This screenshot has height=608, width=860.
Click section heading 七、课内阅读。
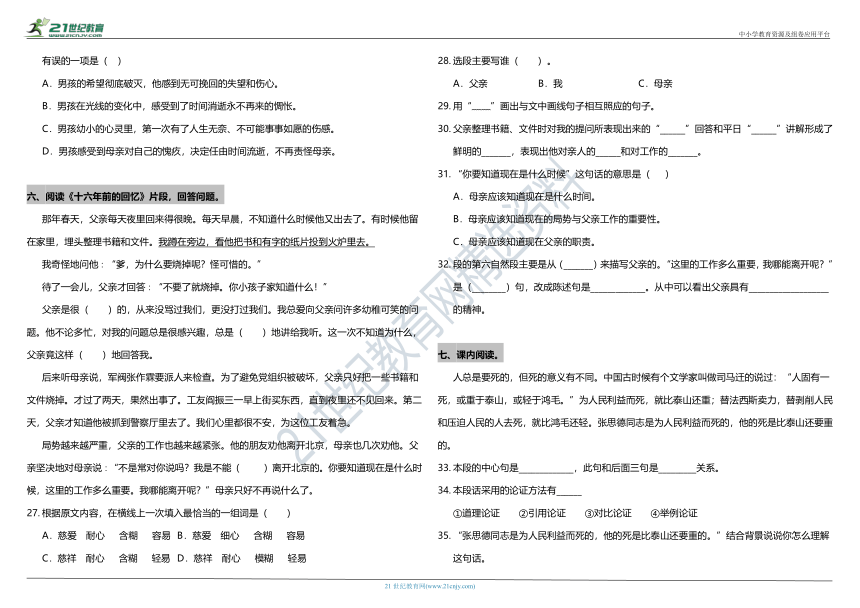[x=470, y=354]
